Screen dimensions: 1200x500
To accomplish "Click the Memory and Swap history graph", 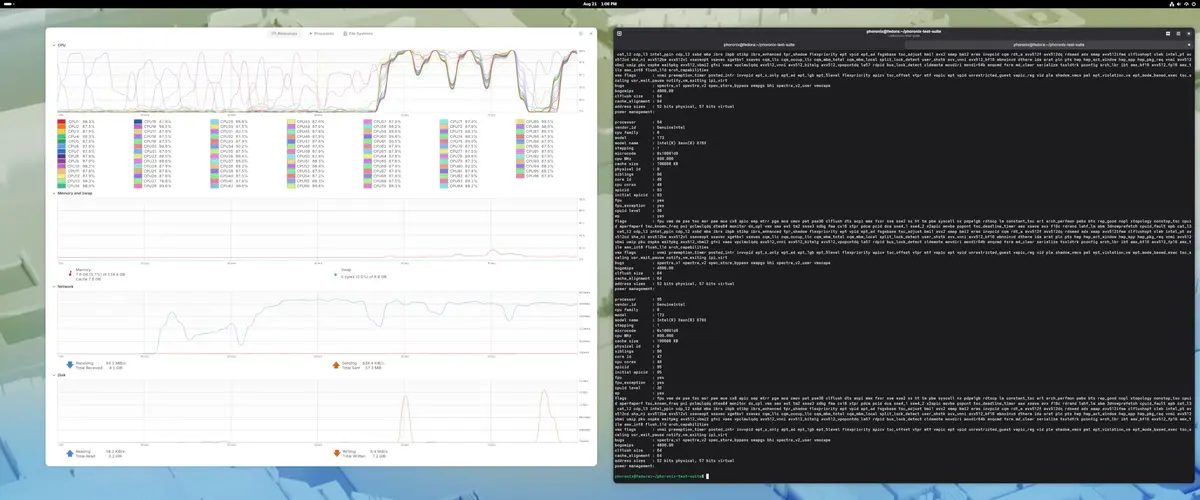I will pyautogui.click(x=315, y=230).
